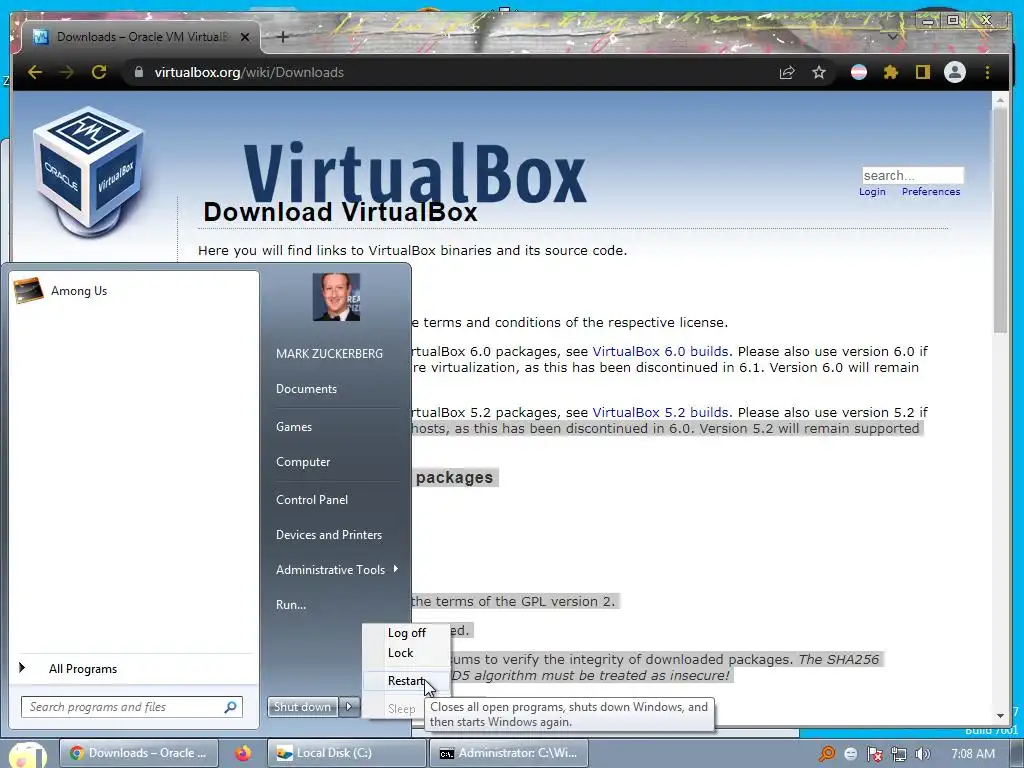Click the arrow next to Shut down
The image size is (1024, 768).
[x=349, y=707]
